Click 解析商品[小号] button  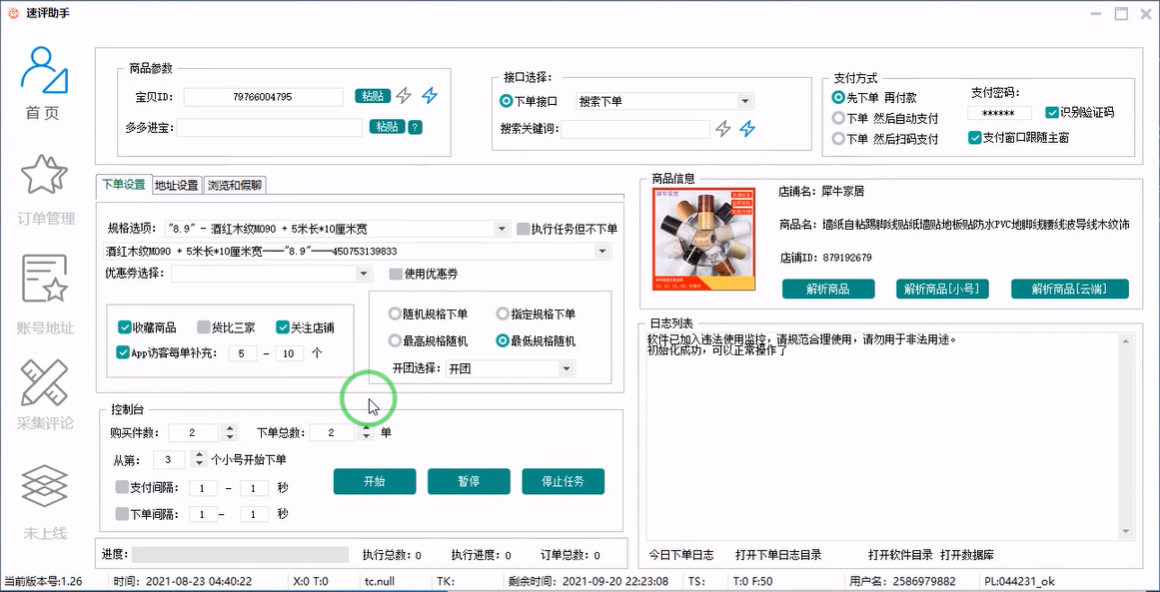click(x=942, y=289)
